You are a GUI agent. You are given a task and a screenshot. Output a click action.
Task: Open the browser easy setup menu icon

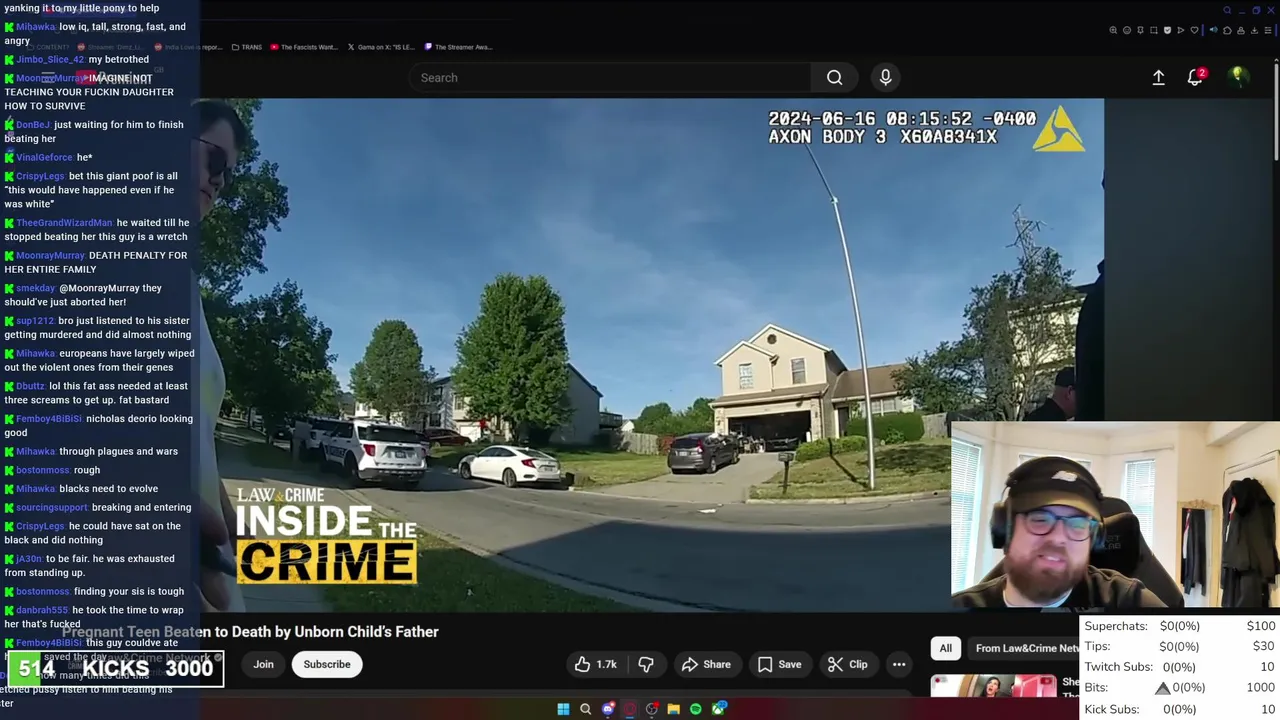pos(1268,30)
